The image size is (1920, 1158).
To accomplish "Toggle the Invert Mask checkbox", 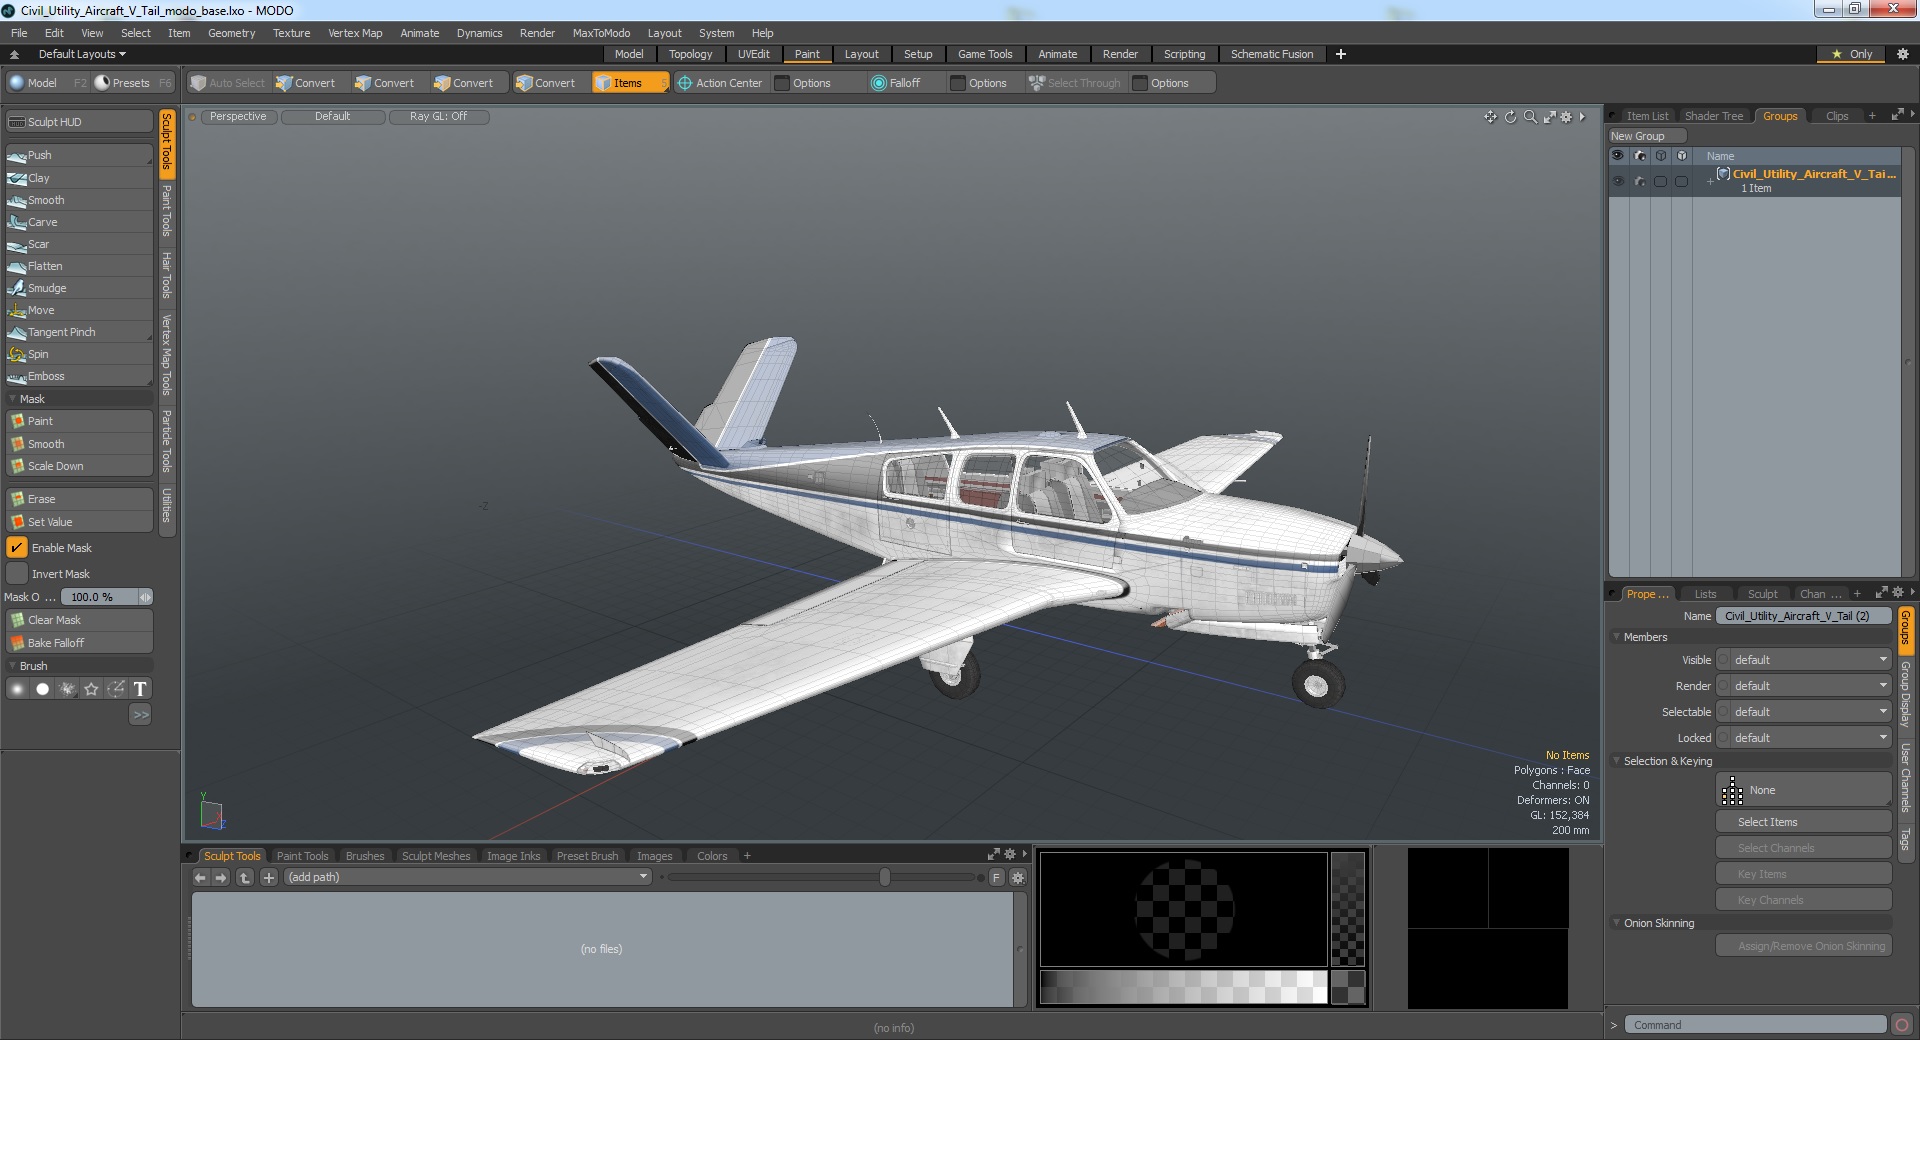I will click(17, 574).
